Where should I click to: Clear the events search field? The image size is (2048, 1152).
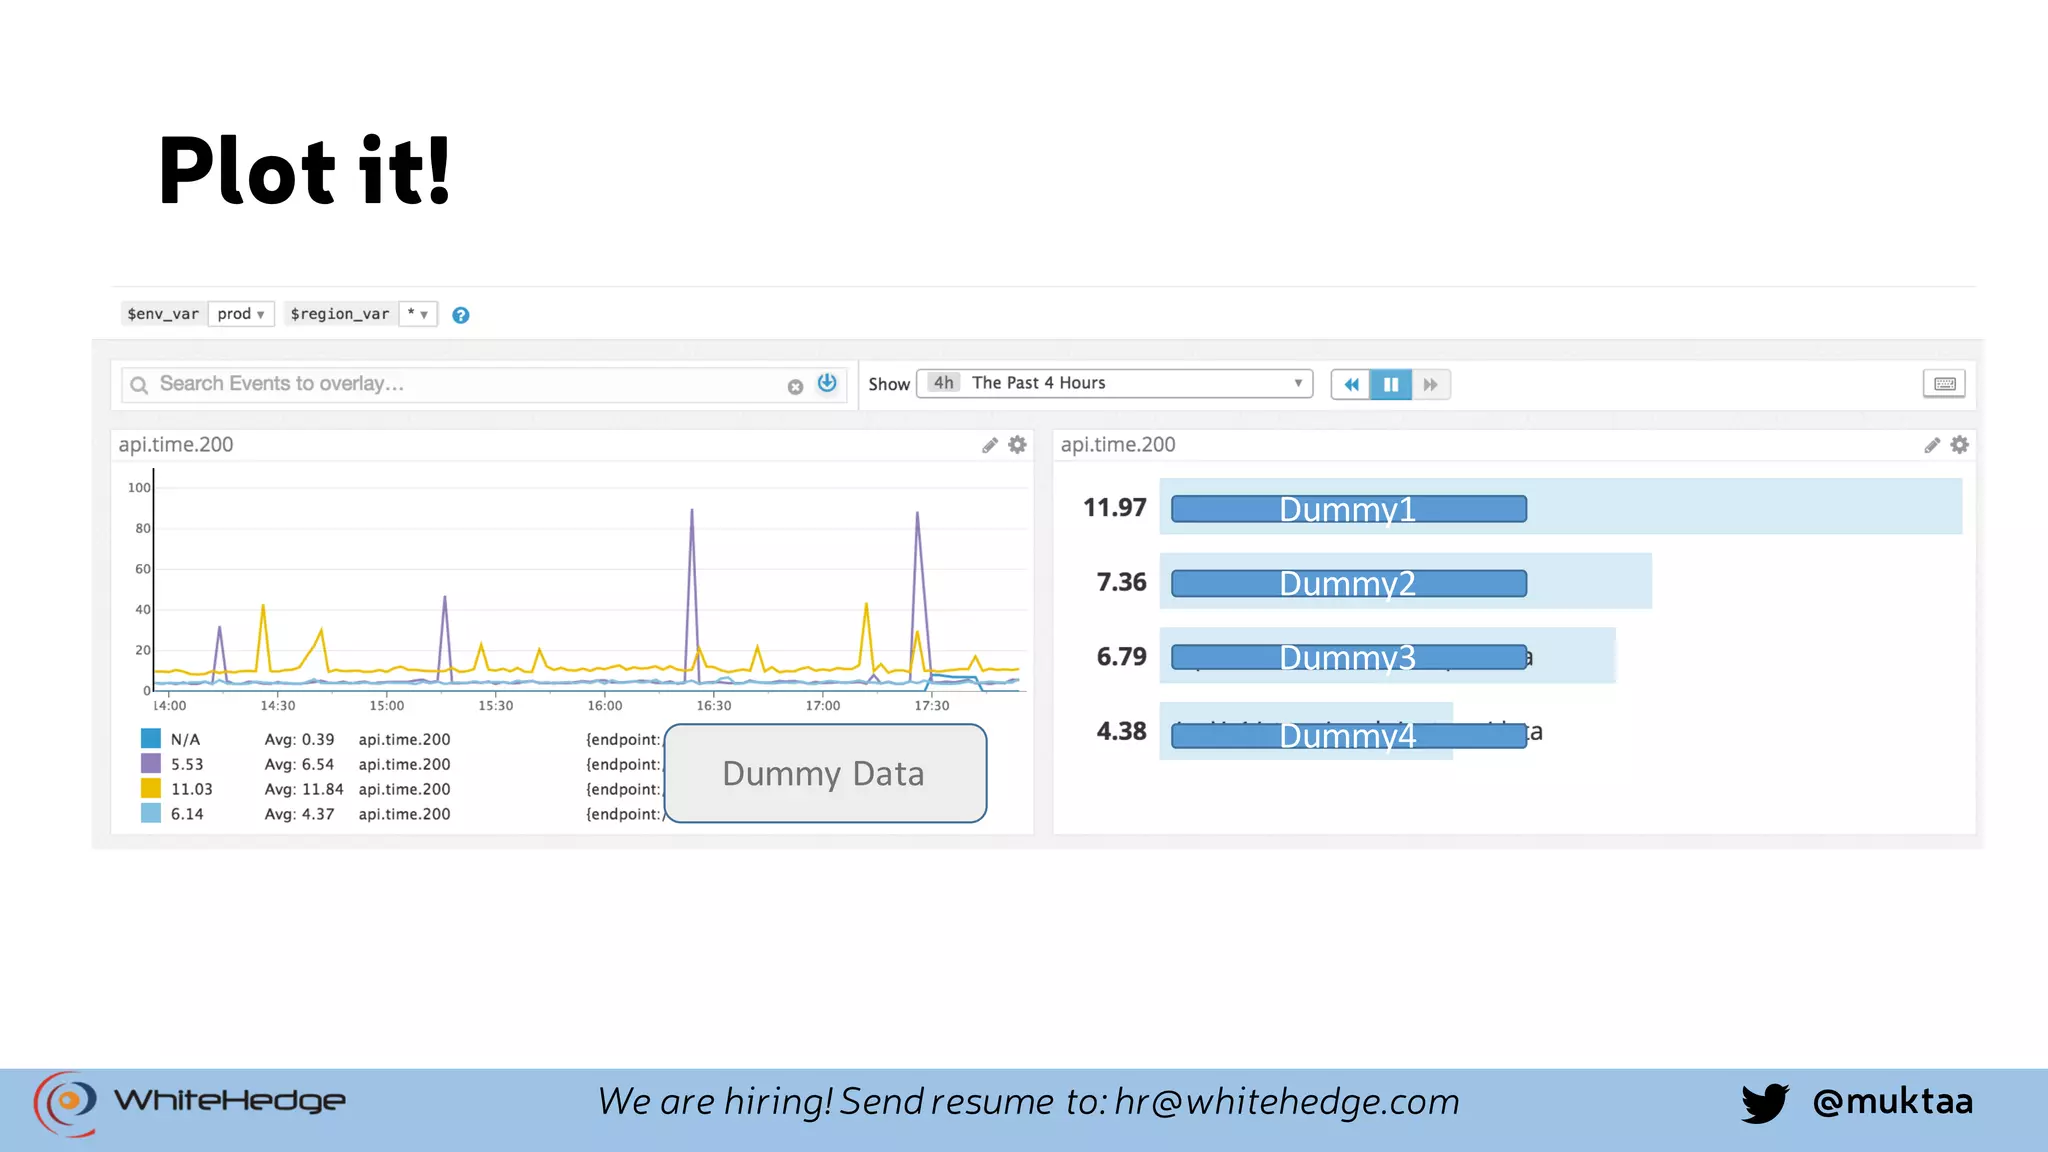[795, 387]
